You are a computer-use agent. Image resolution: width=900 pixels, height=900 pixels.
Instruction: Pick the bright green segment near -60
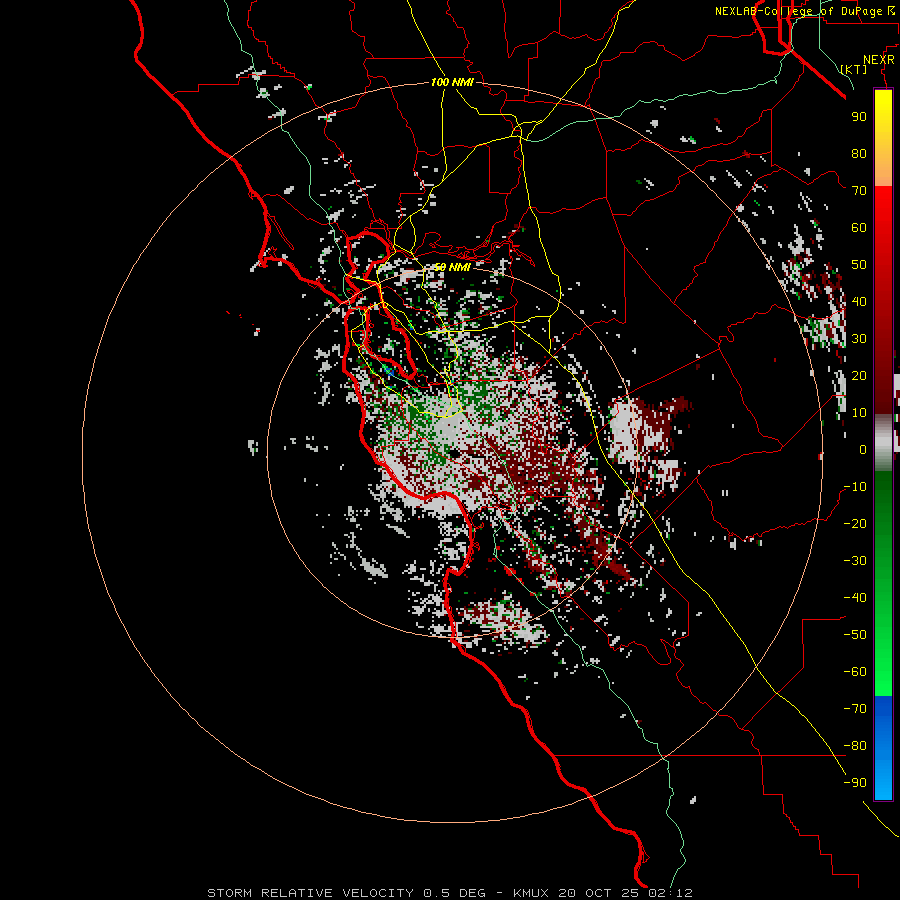(x=883, y=672)
